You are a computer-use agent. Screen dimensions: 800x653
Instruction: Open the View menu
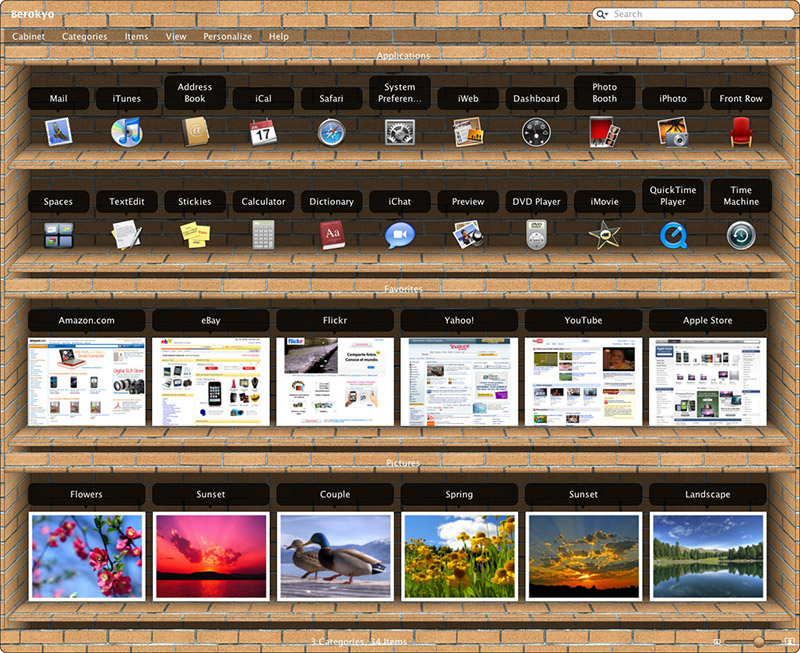[176, 36]
